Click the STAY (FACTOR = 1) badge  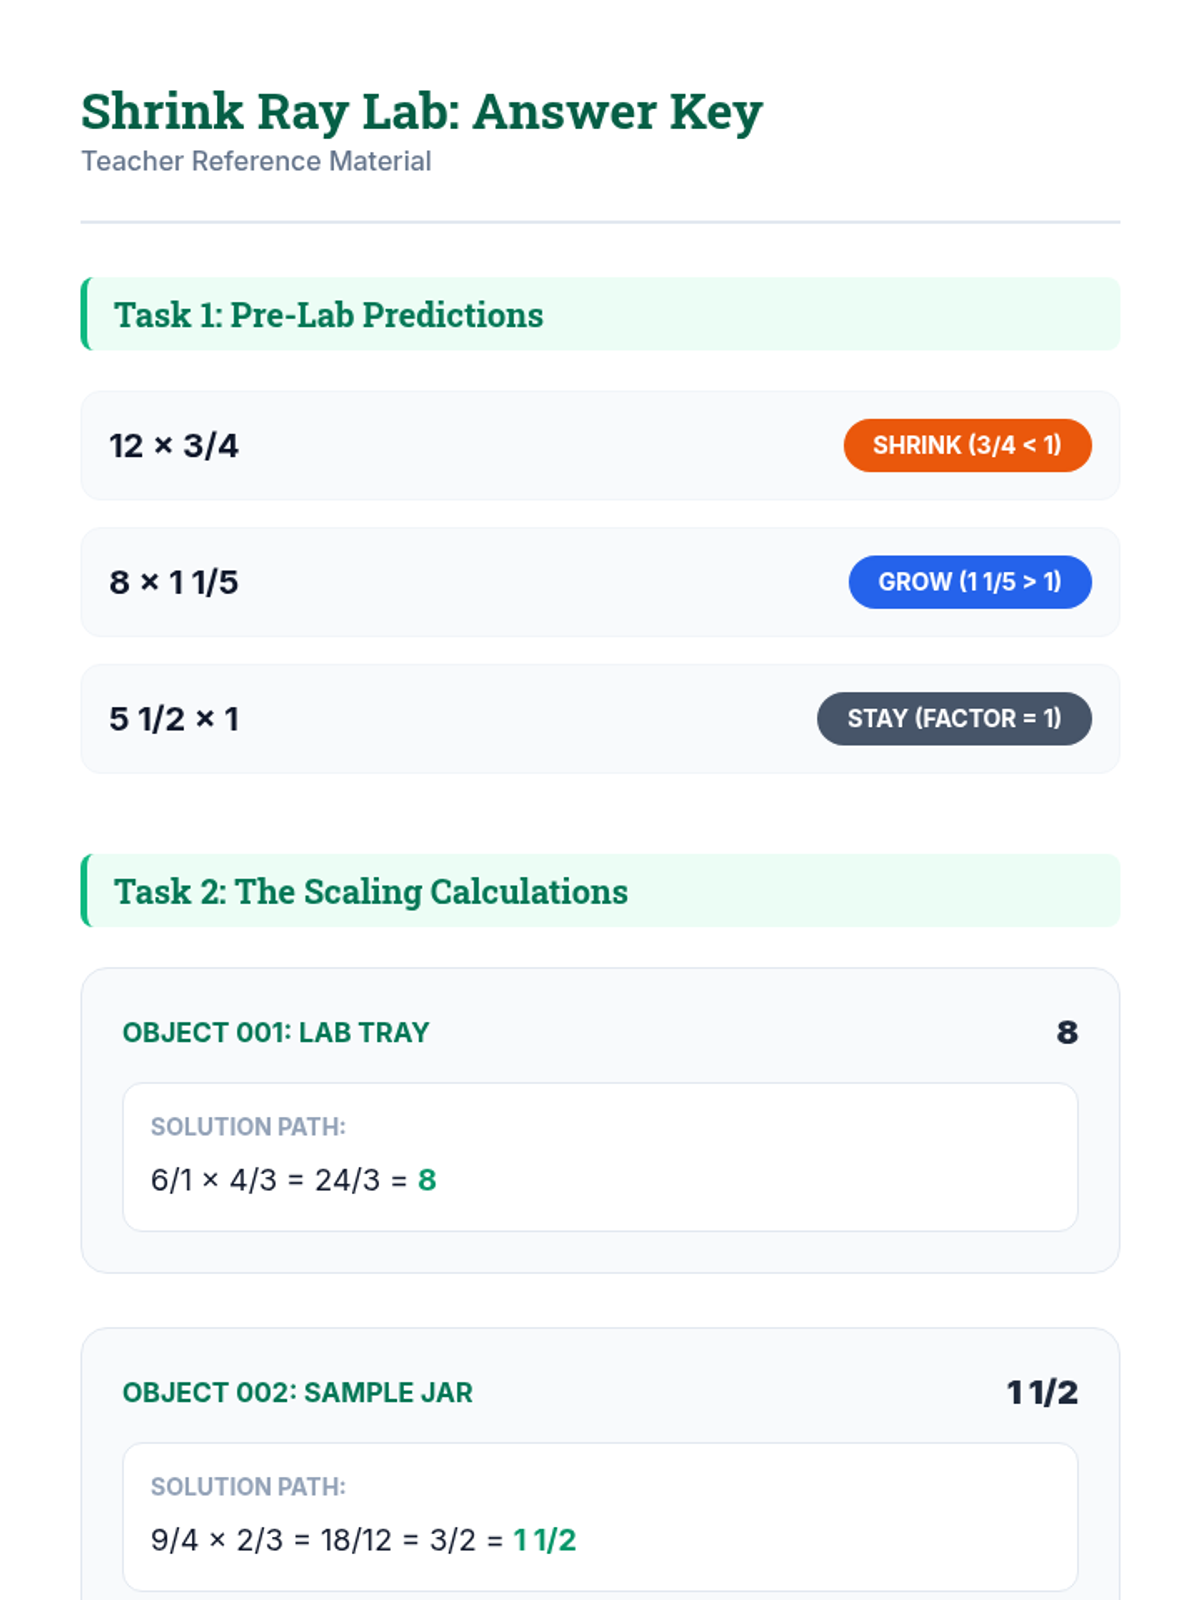coord(953,718)
